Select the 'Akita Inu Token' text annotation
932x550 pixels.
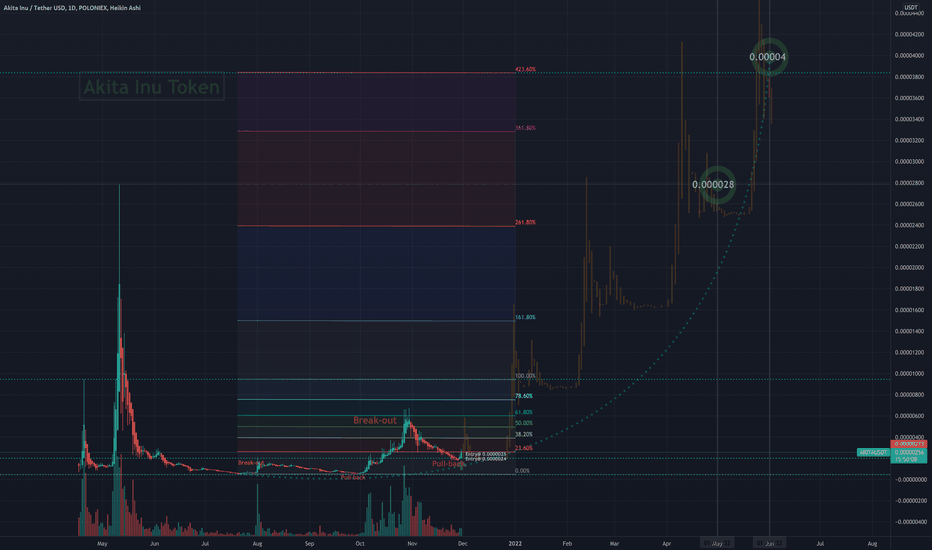pos(152,87)
